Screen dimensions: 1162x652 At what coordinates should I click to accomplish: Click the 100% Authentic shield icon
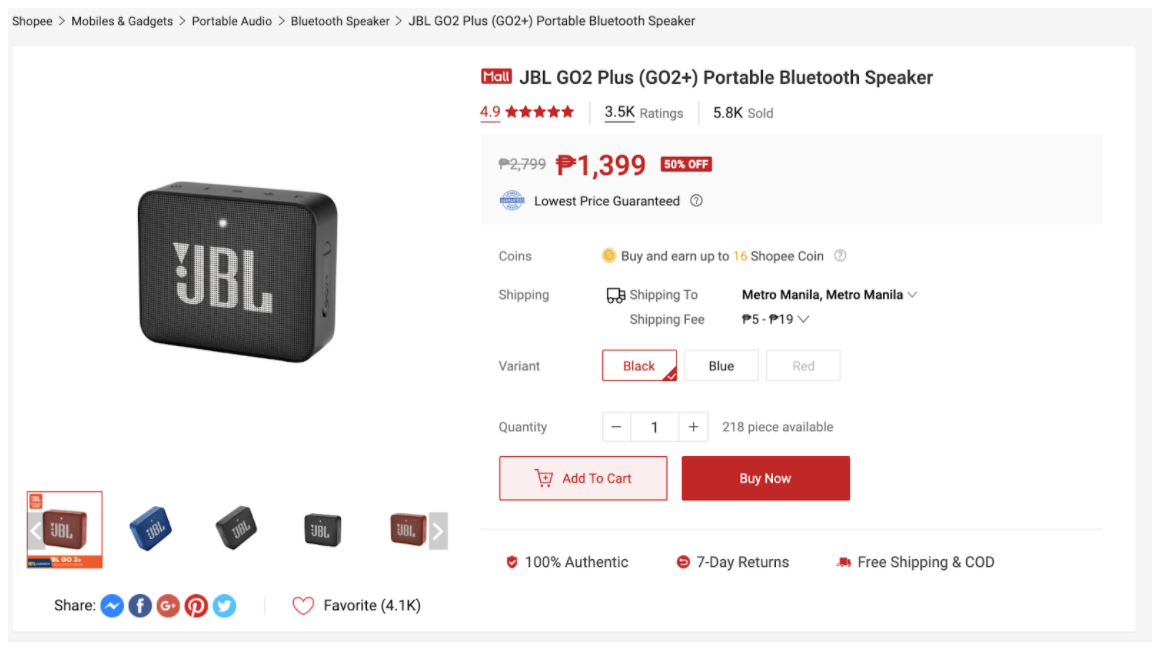click(512, 562)
